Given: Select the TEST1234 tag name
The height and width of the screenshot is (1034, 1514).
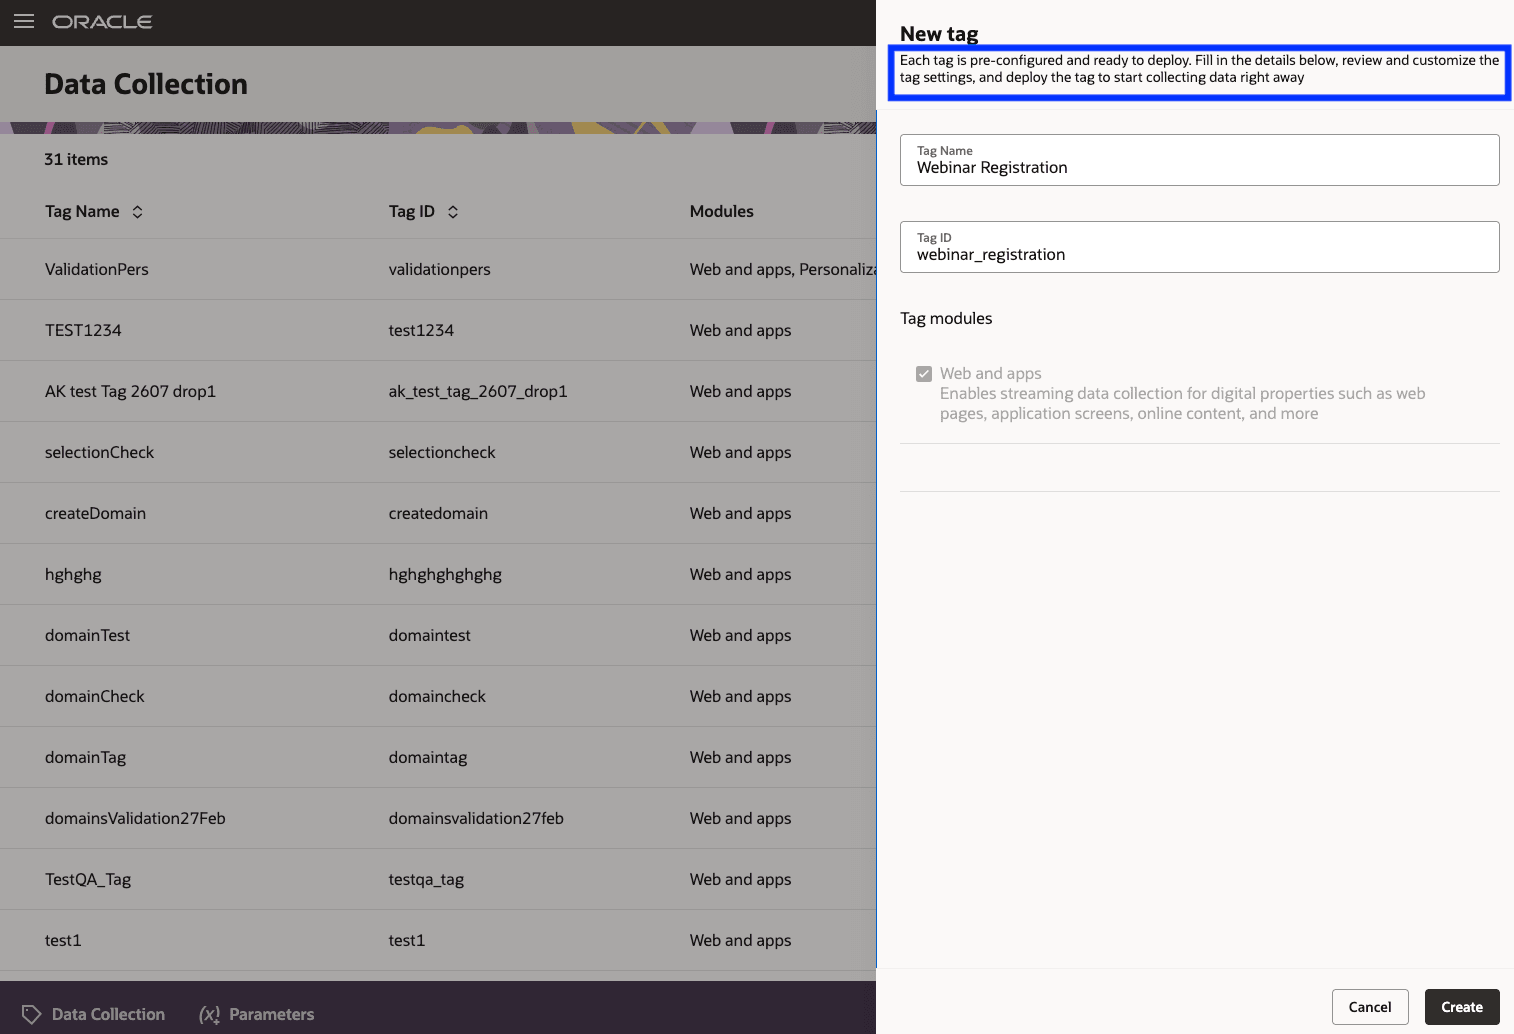Looking at the screenshot, I should point(83,330).
